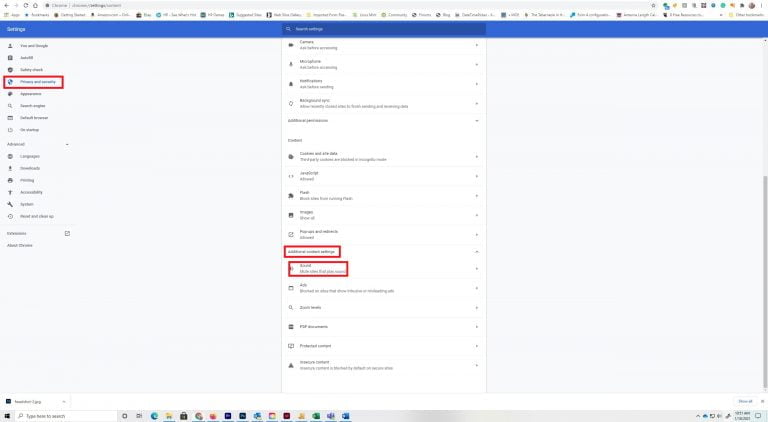Click the Notifications bell icon
The width and height of the screenshot is (768, 422).
tap(291, 84)
